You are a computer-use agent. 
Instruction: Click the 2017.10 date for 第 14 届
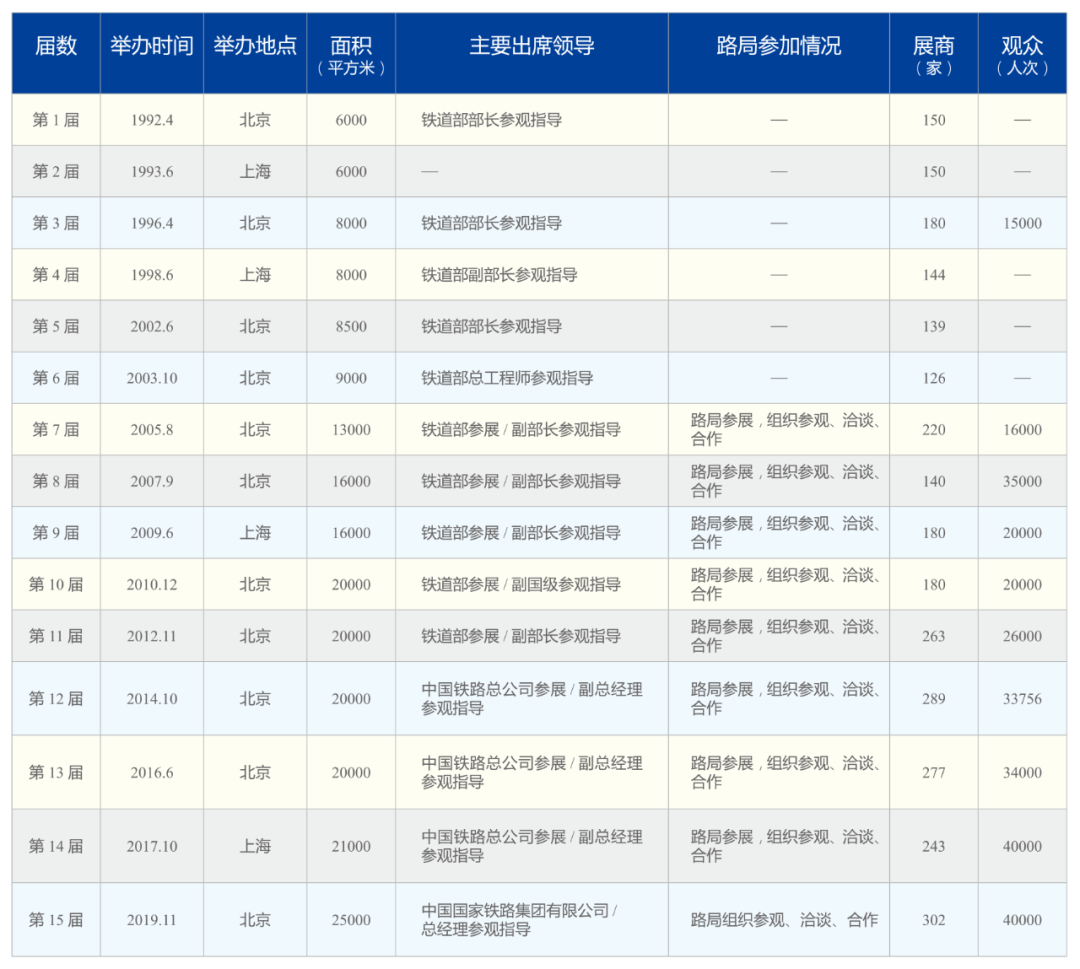152,845
